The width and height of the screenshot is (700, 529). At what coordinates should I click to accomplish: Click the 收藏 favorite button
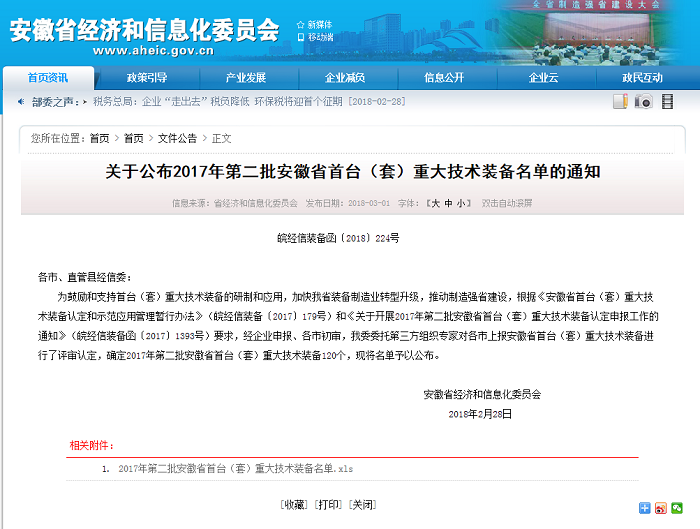(x=294, y=504)
